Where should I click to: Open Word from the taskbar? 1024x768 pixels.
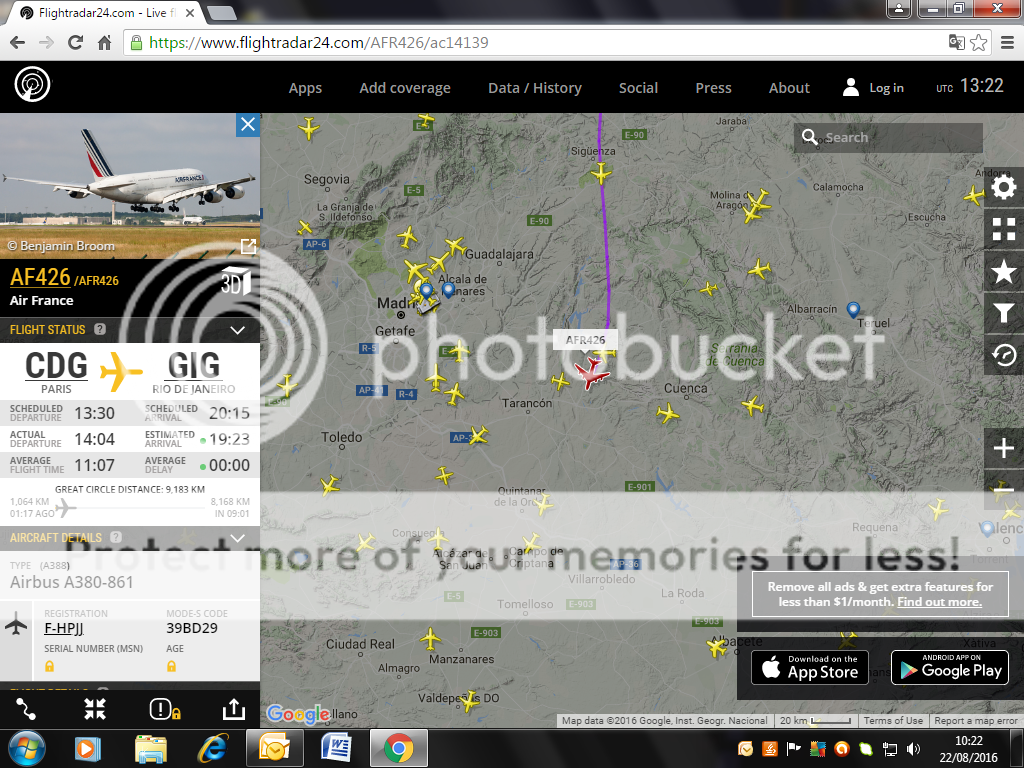336,748
